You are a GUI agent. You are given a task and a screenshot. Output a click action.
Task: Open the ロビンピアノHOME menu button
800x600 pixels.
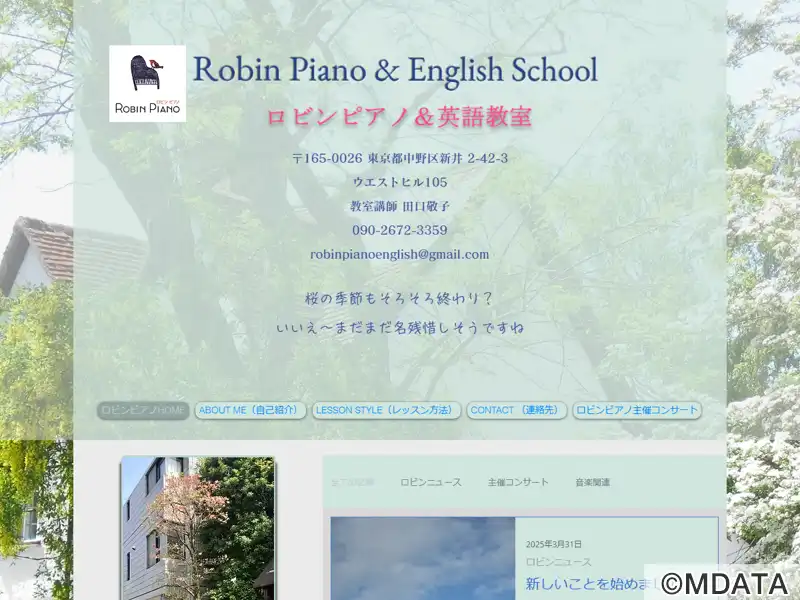point(143,410)
